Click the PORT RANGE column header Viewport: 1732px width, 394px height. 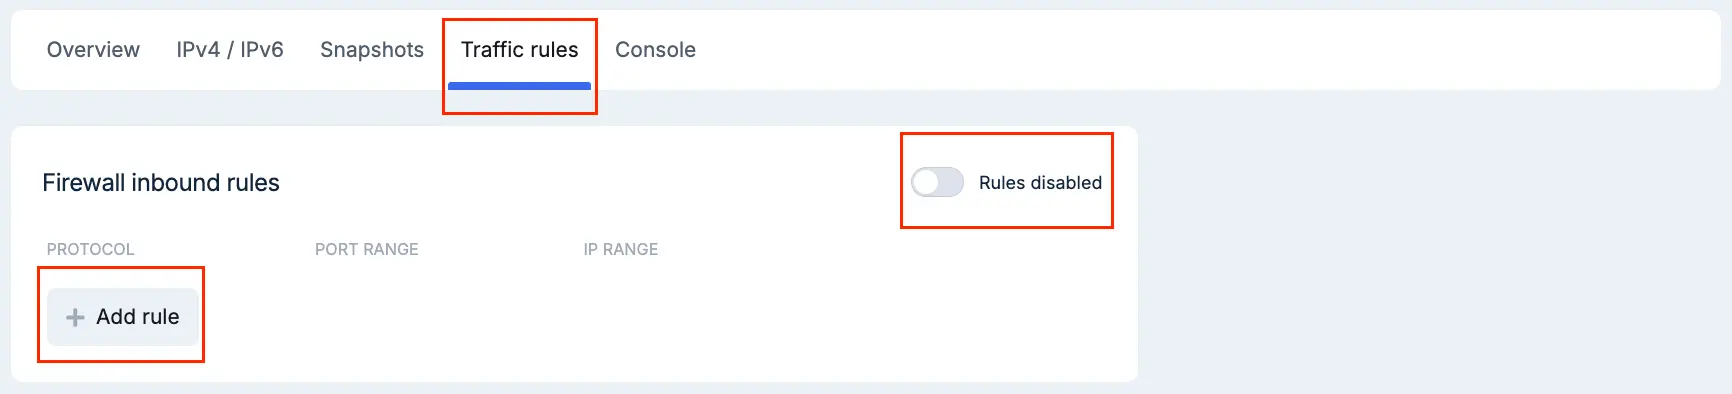[x=367, y=249]
